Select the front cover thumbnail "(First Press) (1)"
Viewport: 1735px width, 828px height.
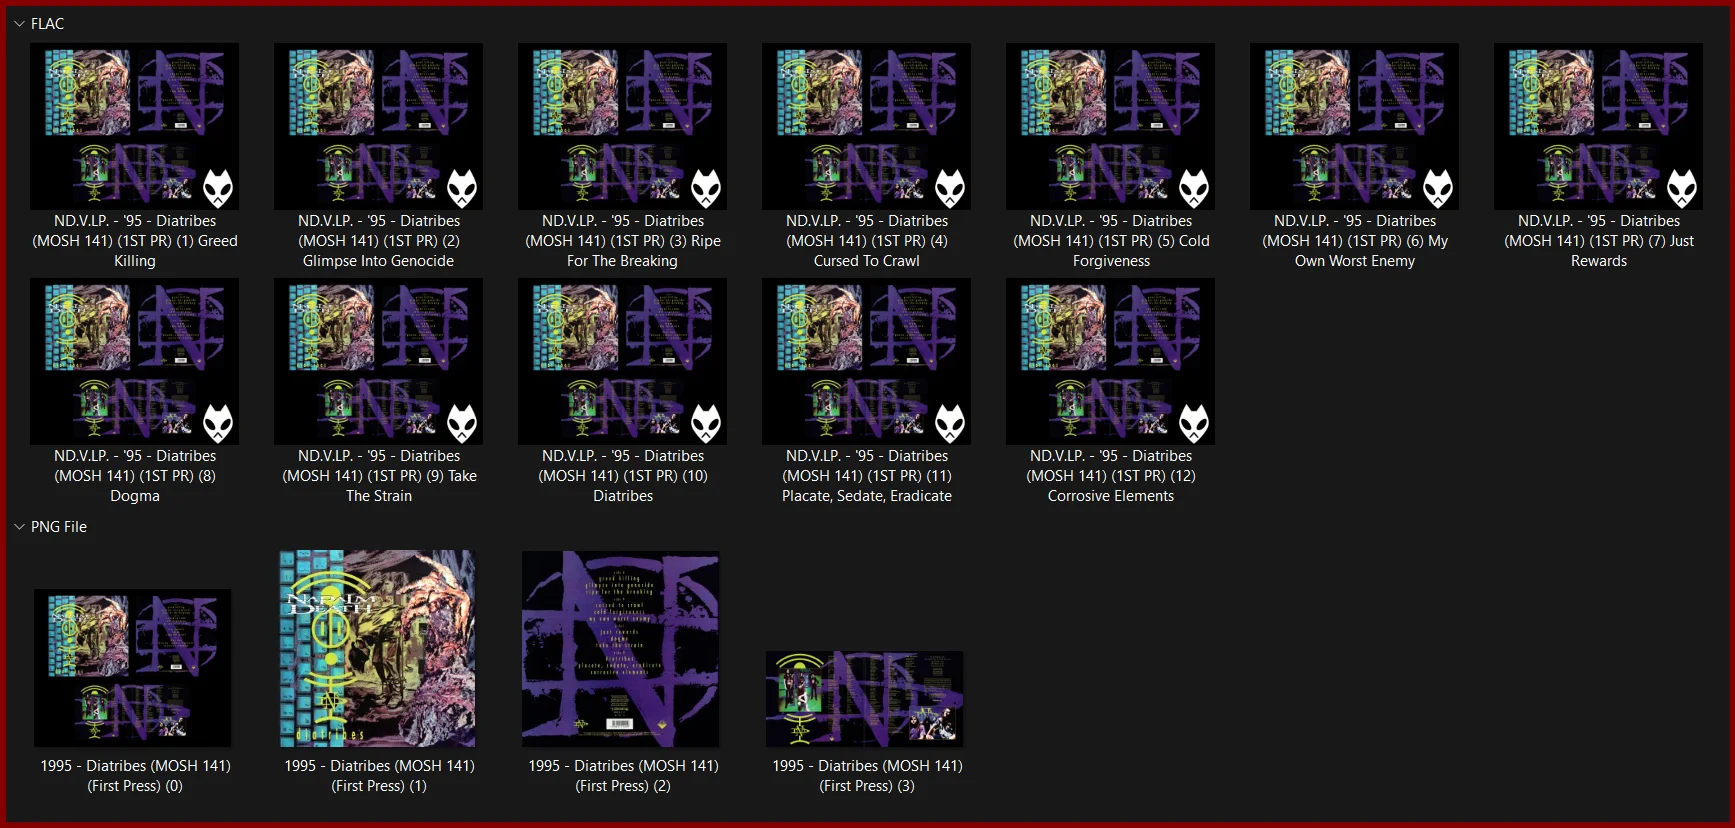point(378,648)
